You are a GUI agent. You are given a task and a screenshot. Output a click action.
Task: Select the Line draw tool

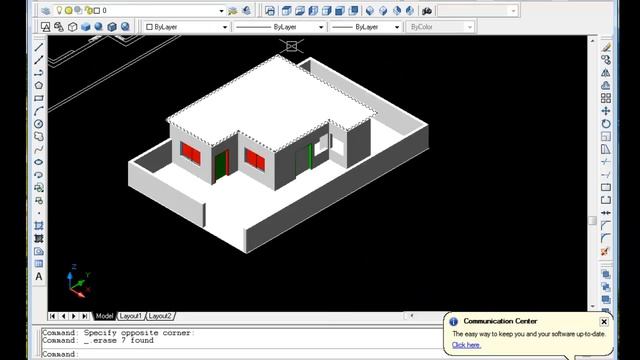[x=39, y=47]
